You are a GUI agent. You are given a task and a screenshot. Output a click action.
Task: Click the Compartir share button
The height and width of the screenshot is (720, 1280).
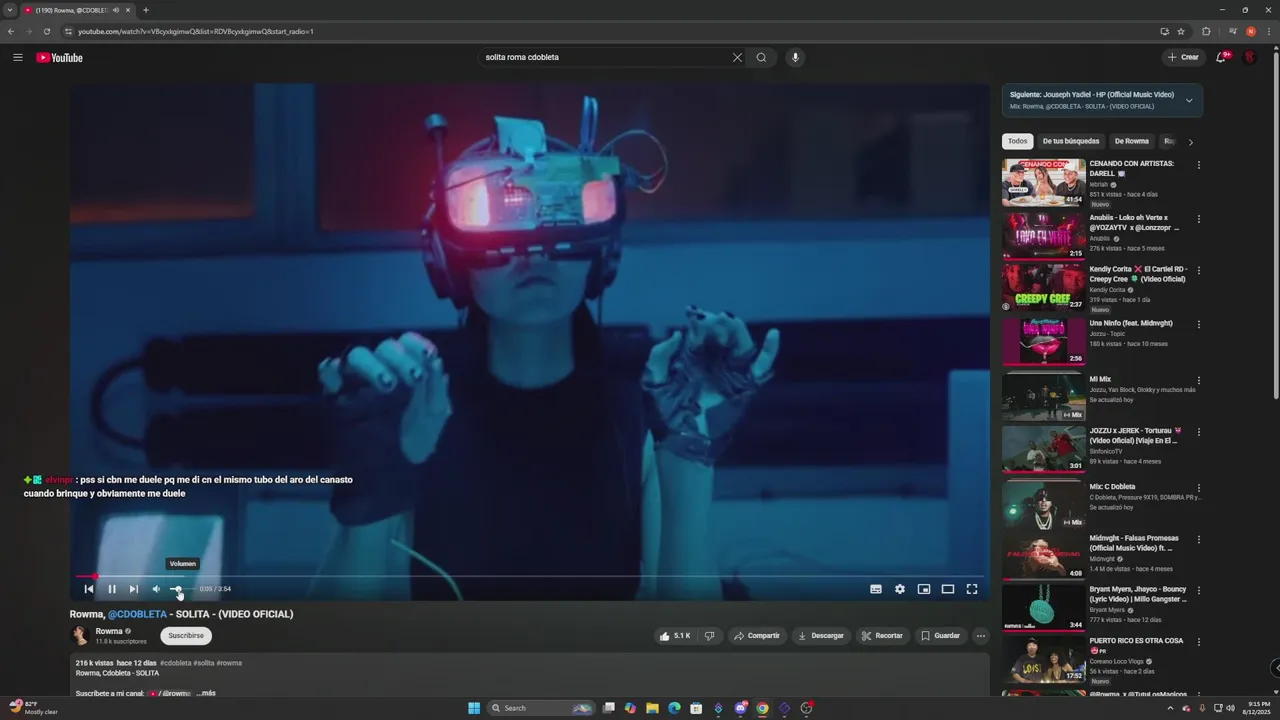pos(756,635)
